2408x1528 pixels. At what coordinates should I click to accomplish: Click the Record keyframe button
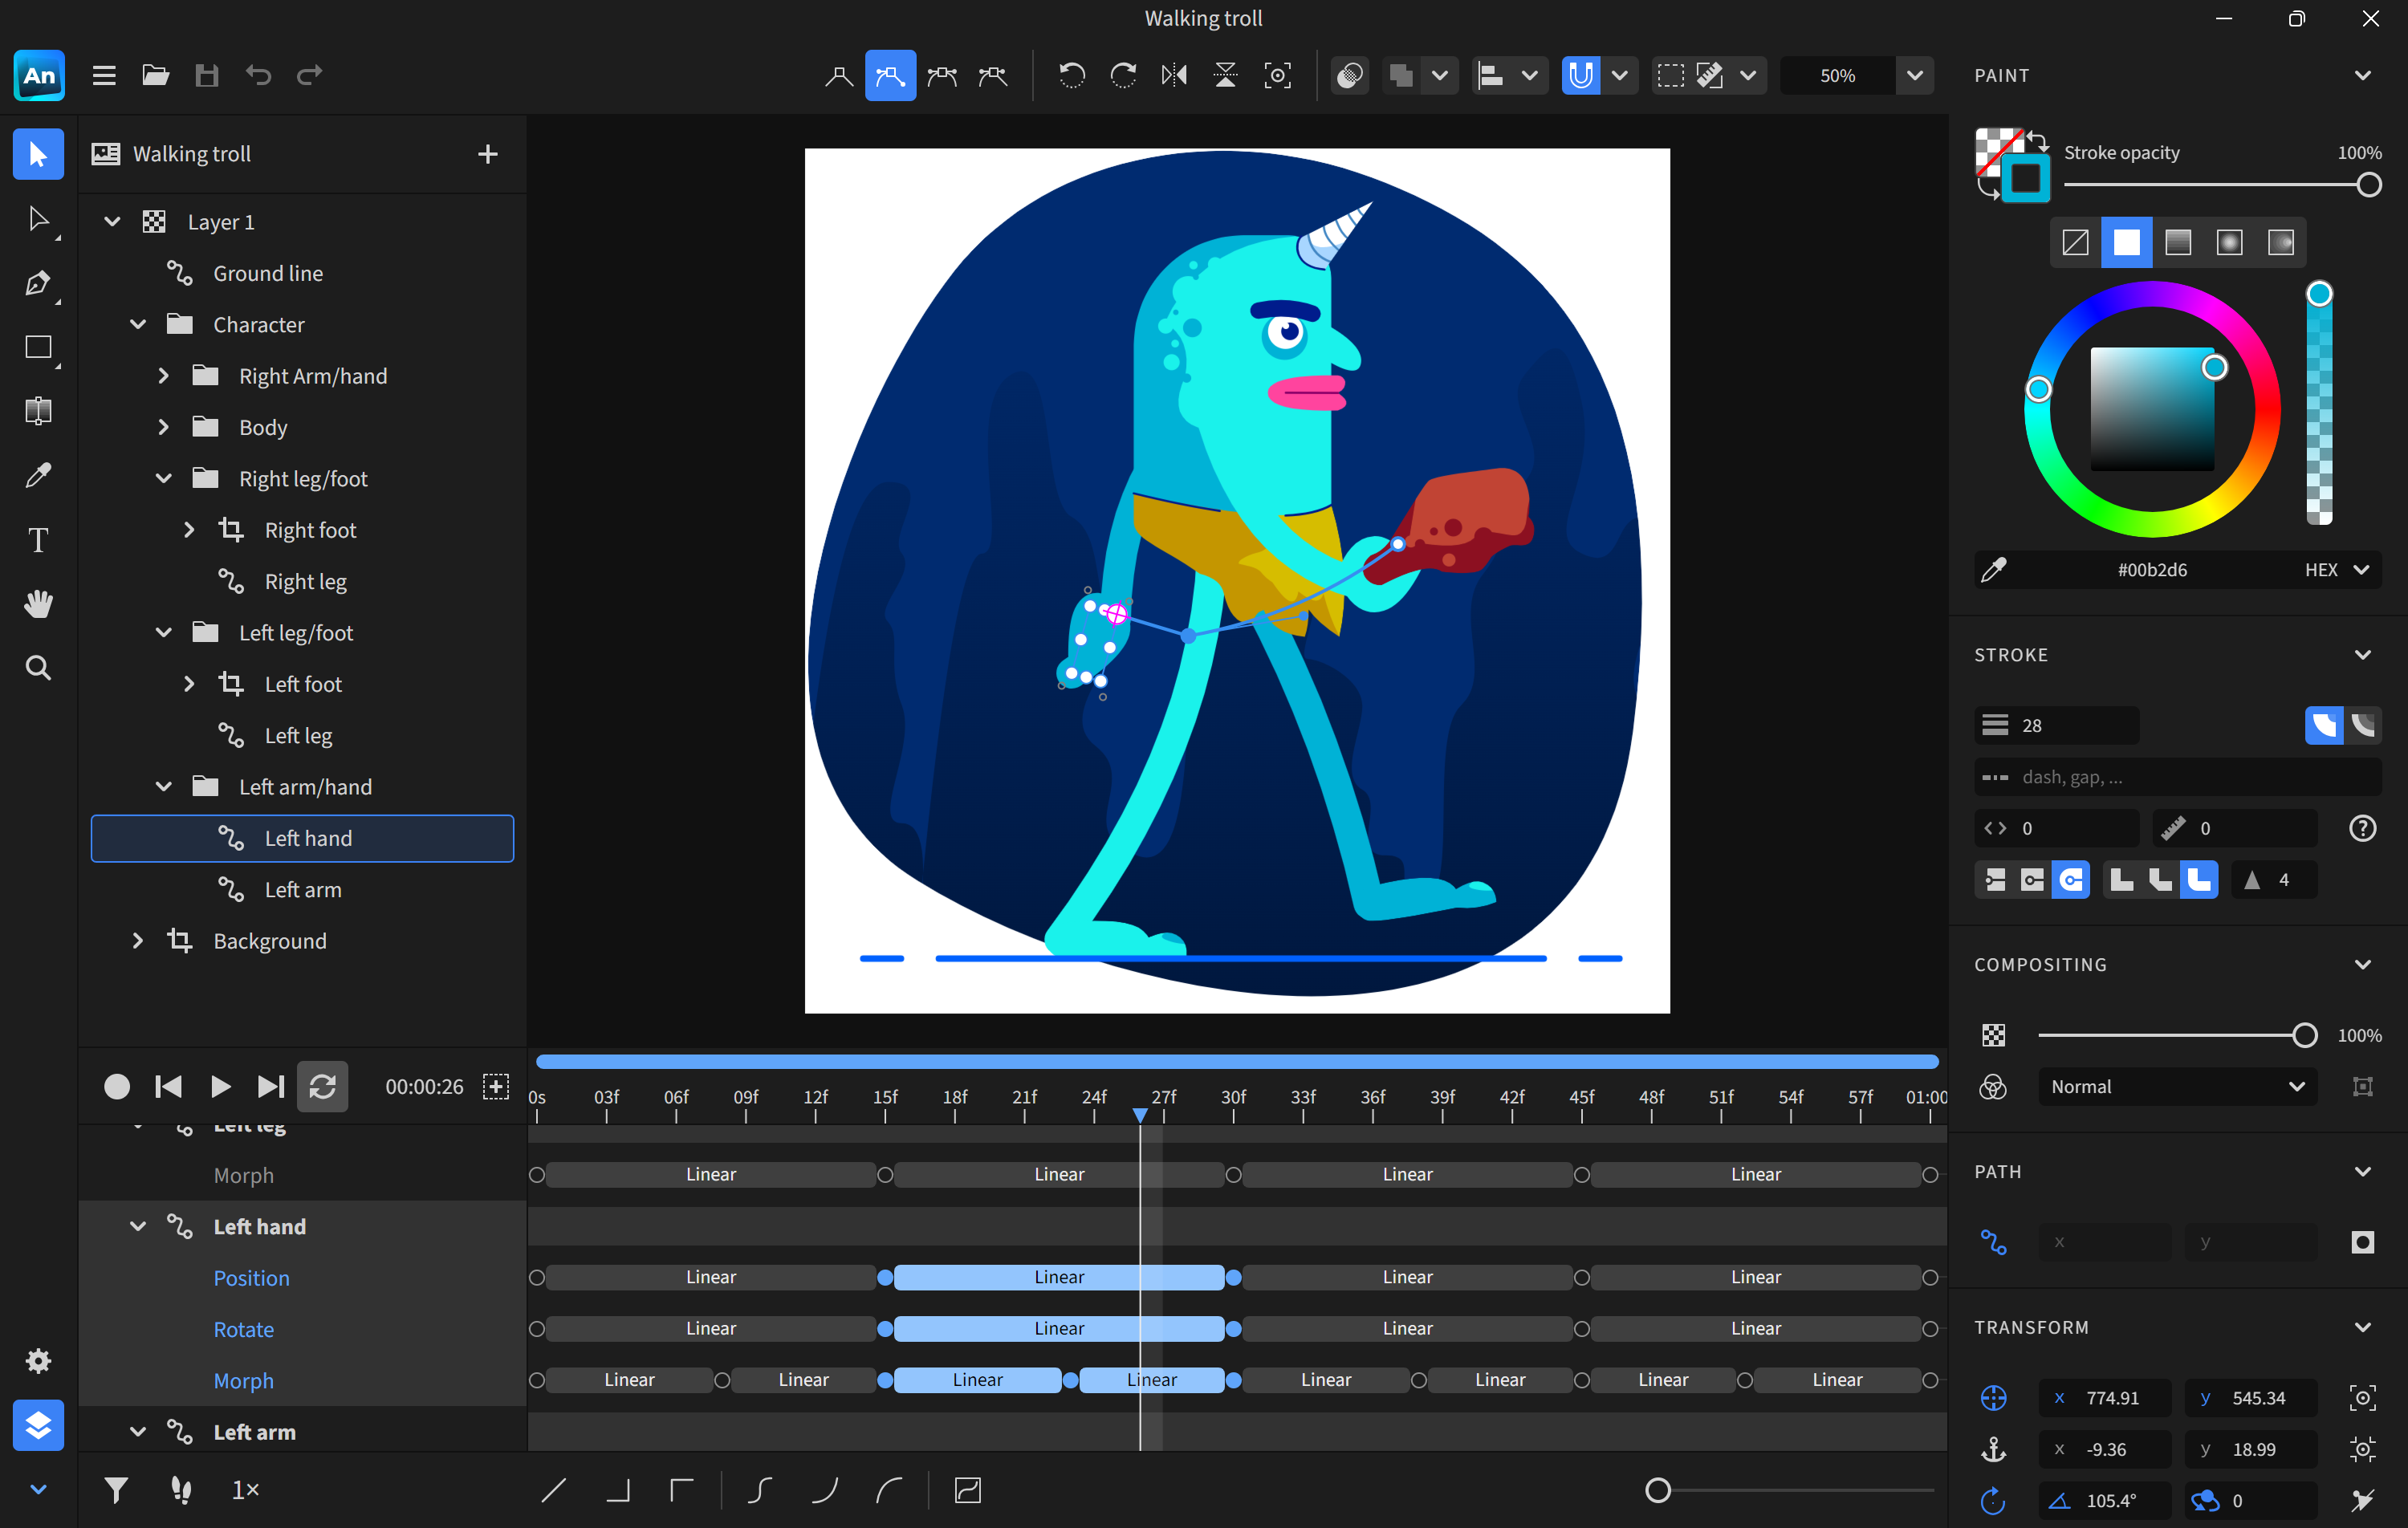click(117, 1086)
